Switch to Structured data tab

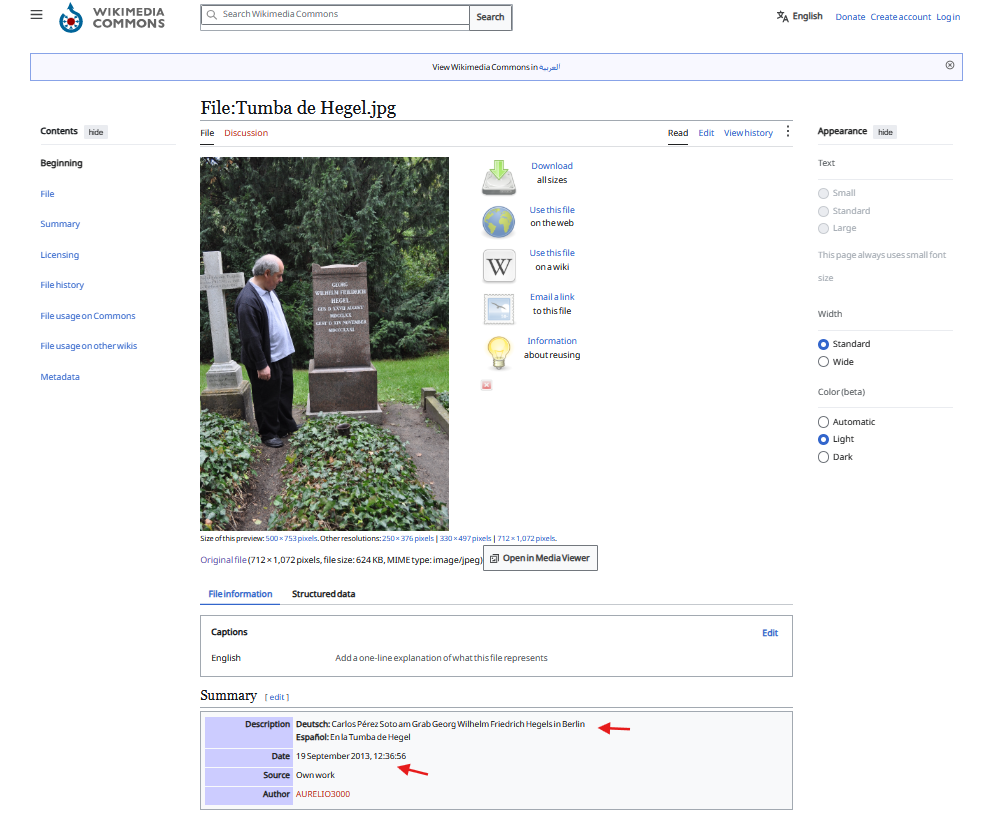pos(324,594)
